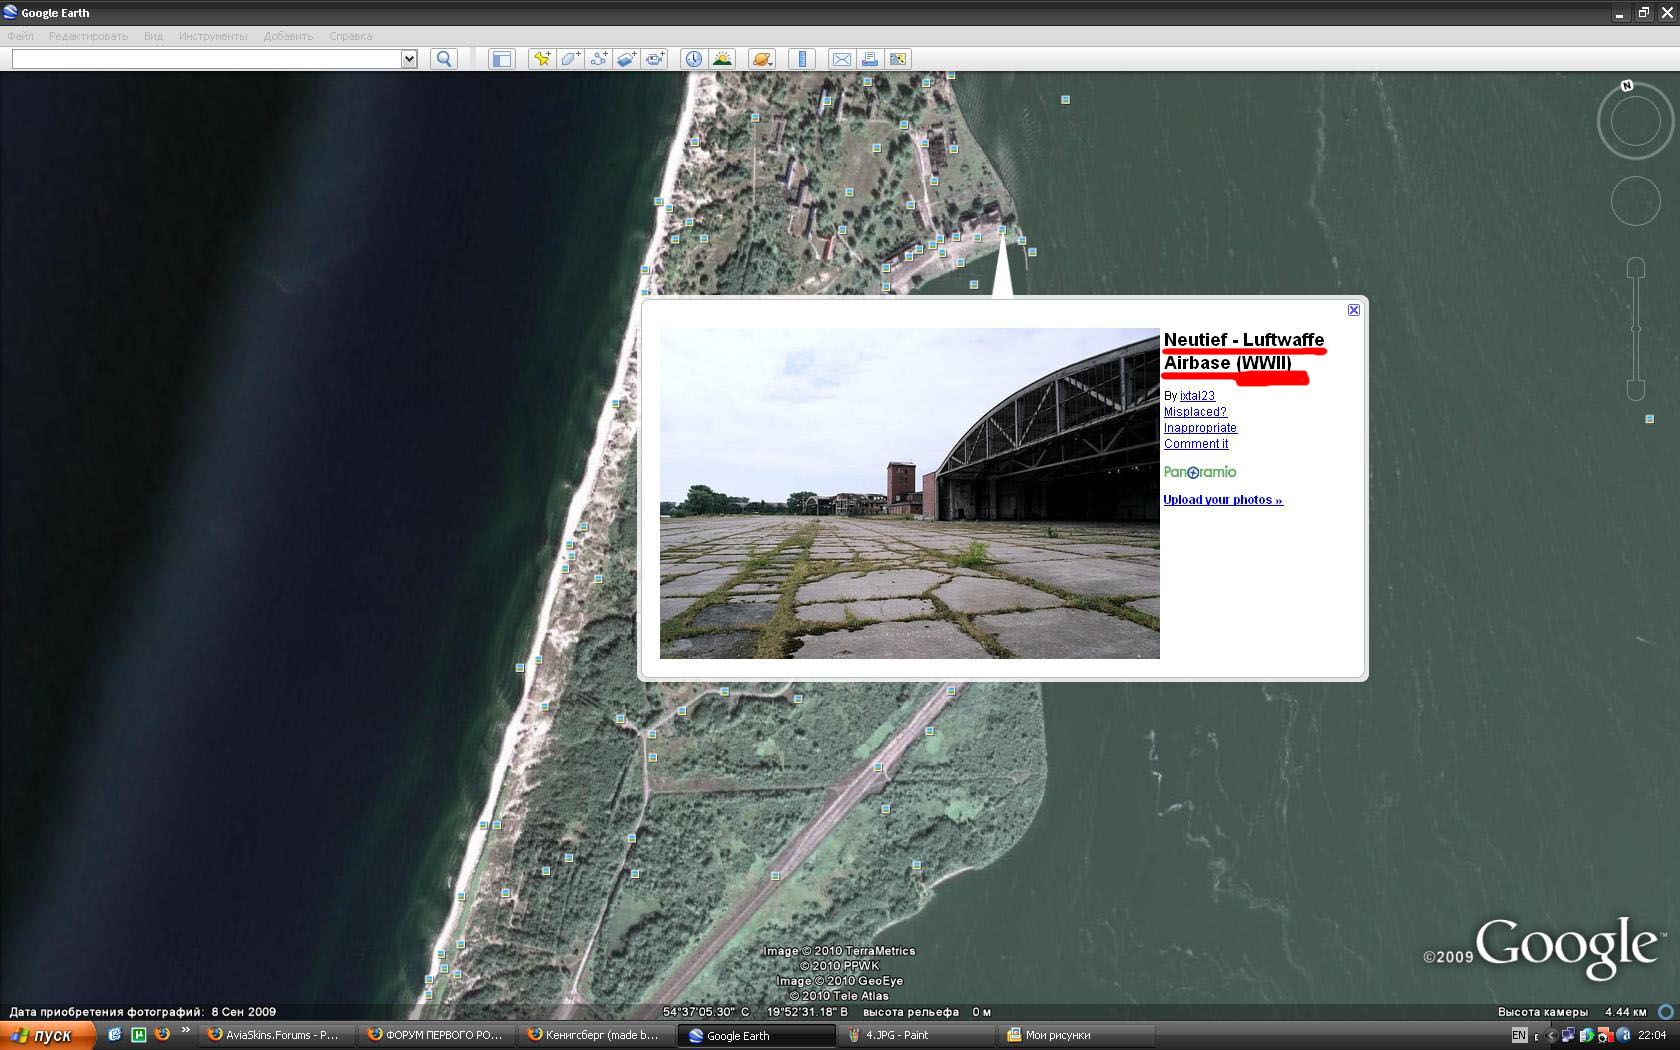Screen dimensions: 1680x1050
Task: Click the hangar photo thumbnail
Action: 910,493
